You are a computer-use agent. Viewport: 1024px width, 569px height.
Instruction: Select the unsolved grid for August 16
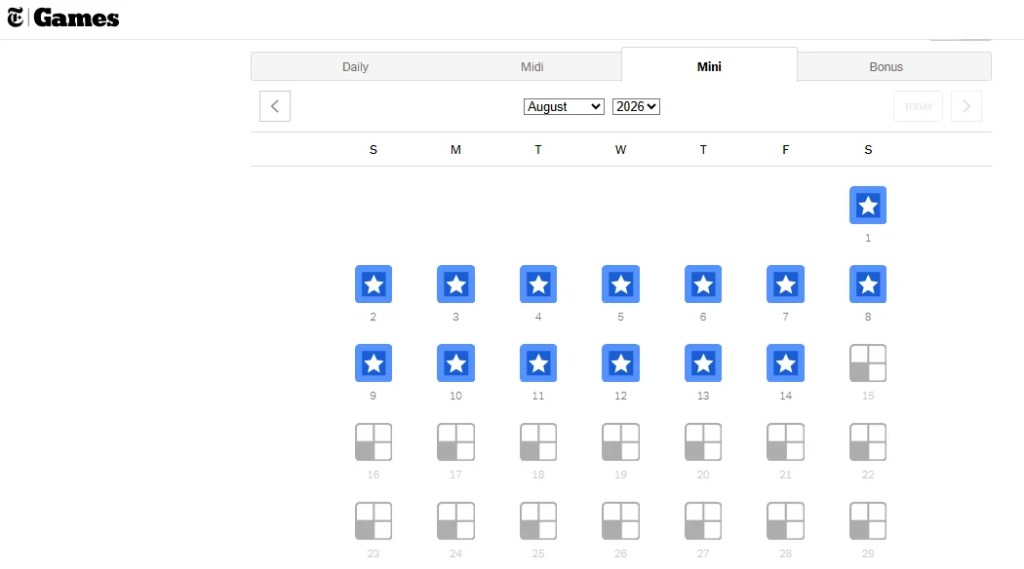point(373,442)
